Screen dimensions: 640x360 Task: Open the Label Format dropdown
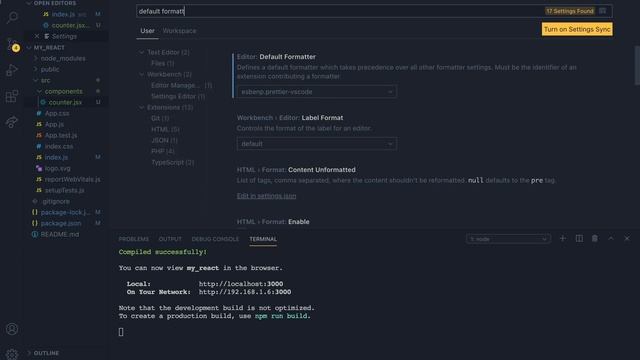click(x=316, y=144)
